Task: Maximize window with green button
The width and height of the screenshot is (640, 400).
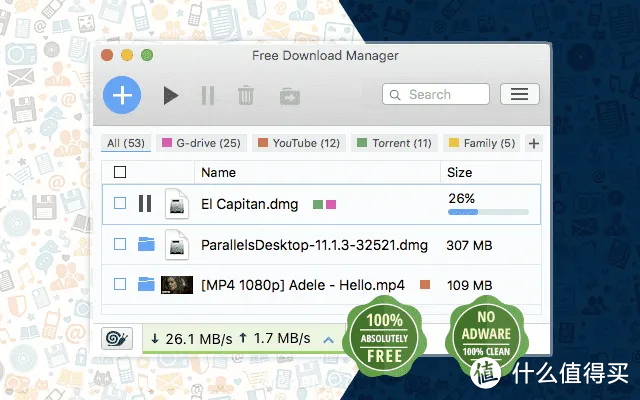Action: [147, 55]
